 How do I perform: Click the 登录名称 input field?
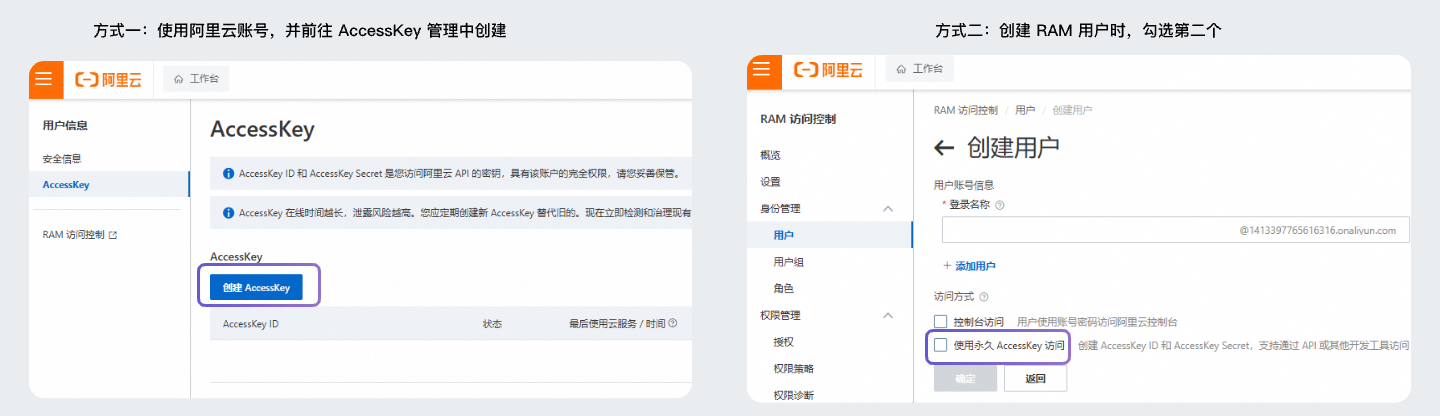tap(1090, 230)
